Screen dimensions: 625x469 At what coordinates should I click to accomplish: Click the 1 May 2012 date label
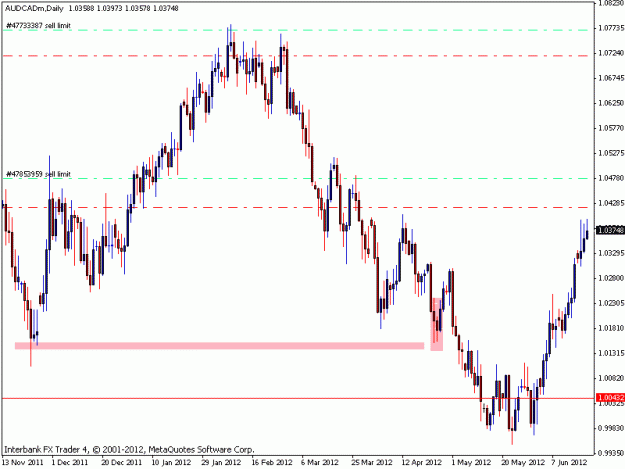tap(471, 463)
